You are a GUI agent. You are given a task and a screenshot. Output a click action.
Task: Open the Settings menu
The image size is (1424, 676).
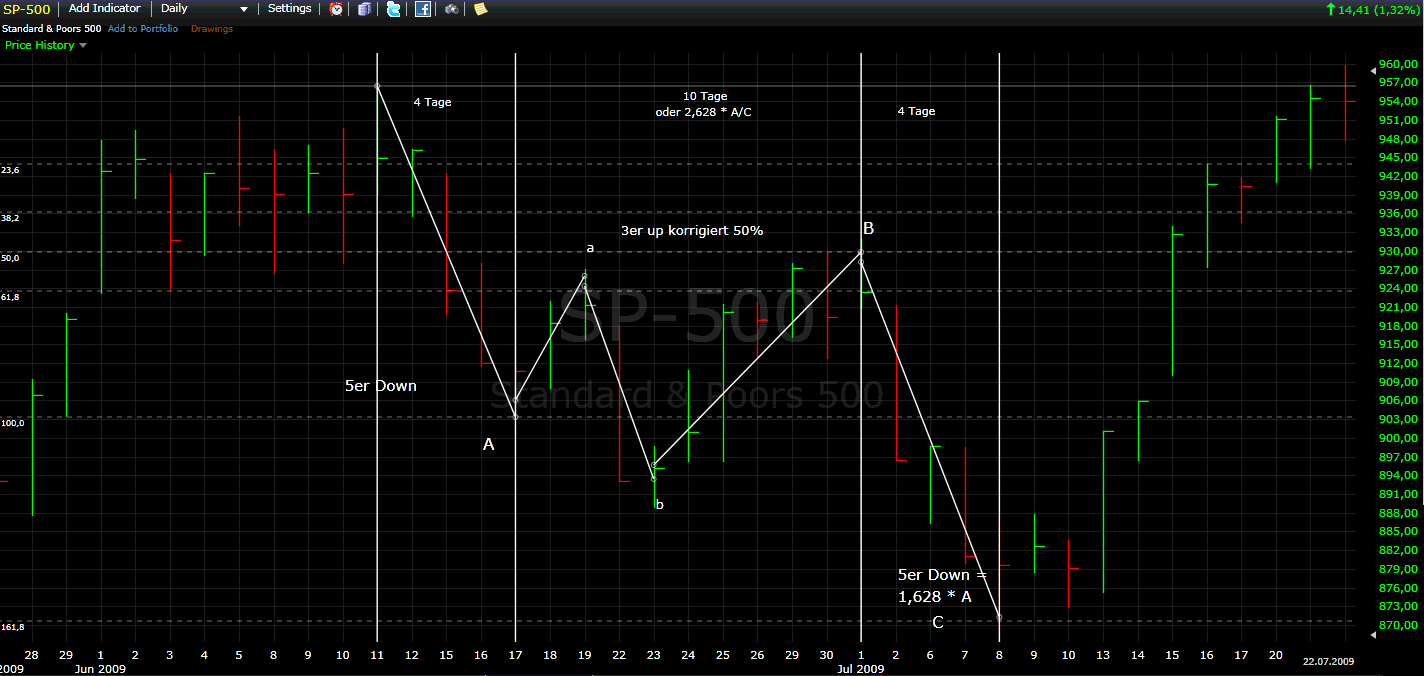(x=289, y=9)
